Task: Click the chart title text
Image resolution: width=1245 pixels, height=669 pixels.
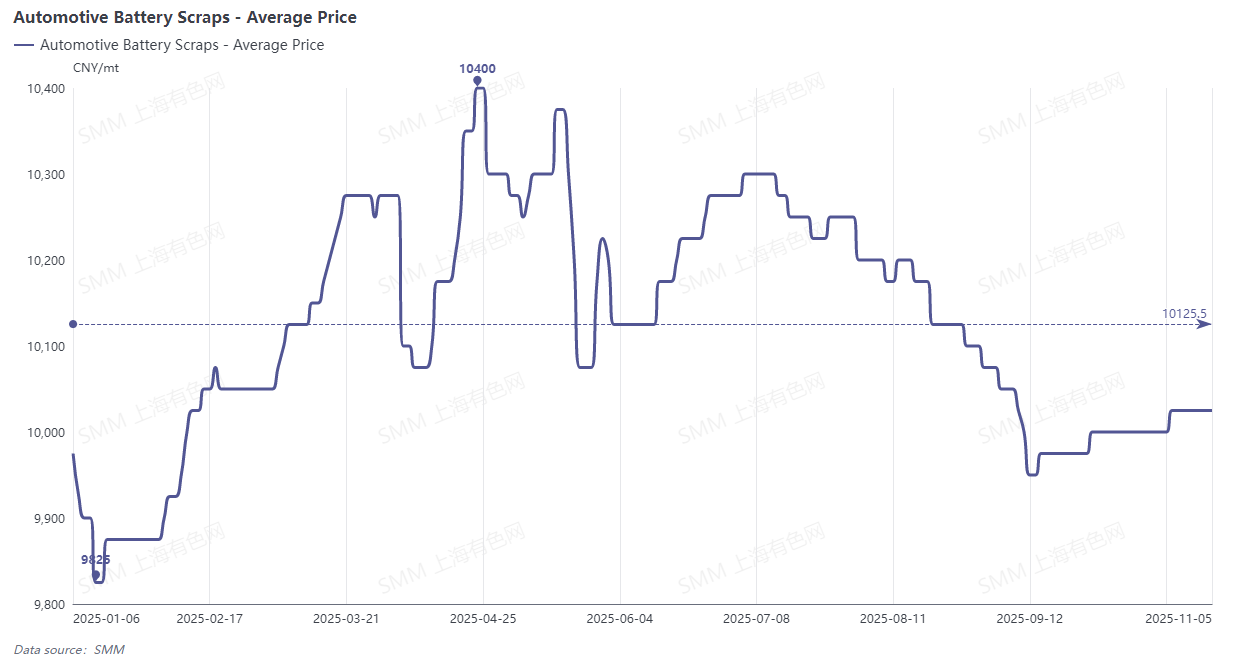Action: tap(185, 17)
